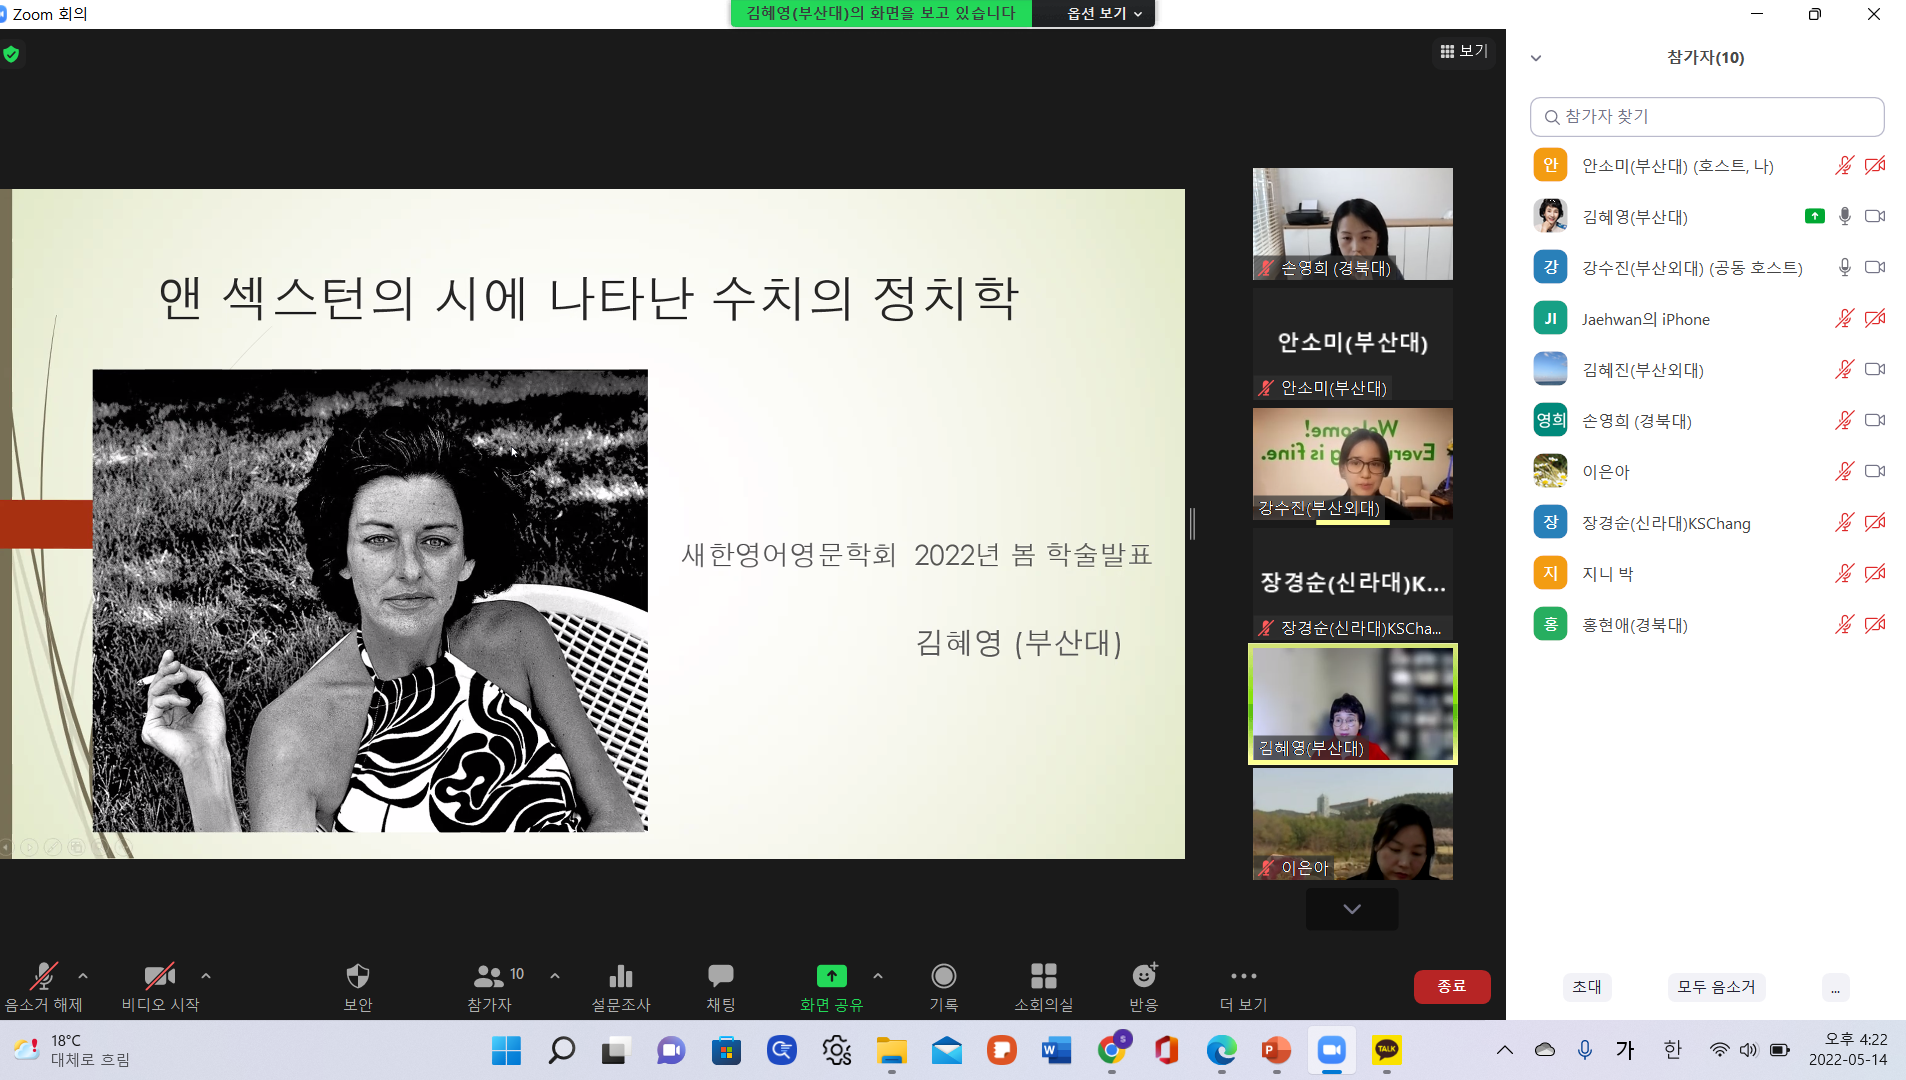Start recording with the 기록 button
The height and width of the screenshot is (1080, 1906).
pos(943,986)
